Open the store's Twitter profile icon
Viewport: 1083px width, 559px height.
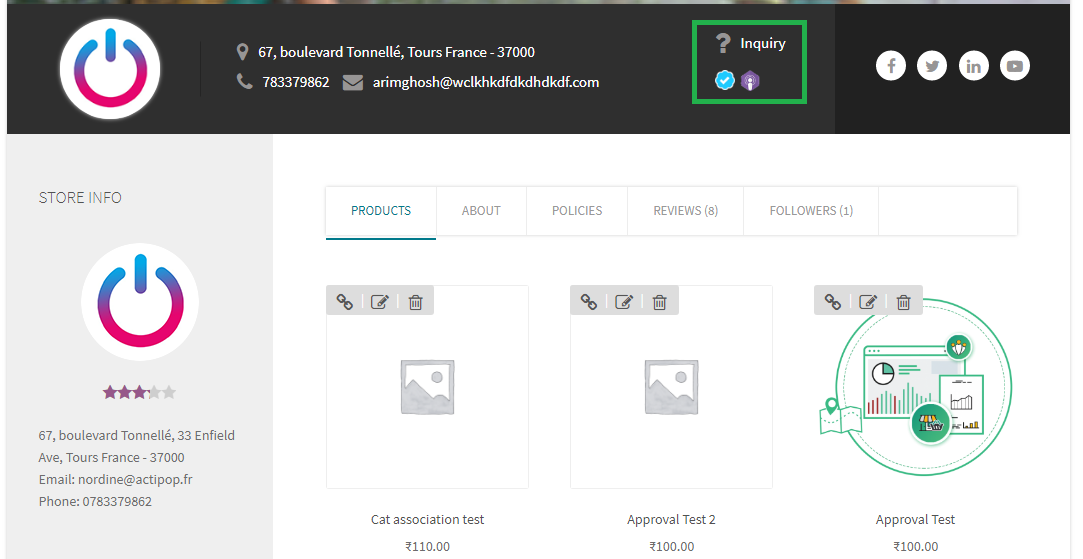932,66
